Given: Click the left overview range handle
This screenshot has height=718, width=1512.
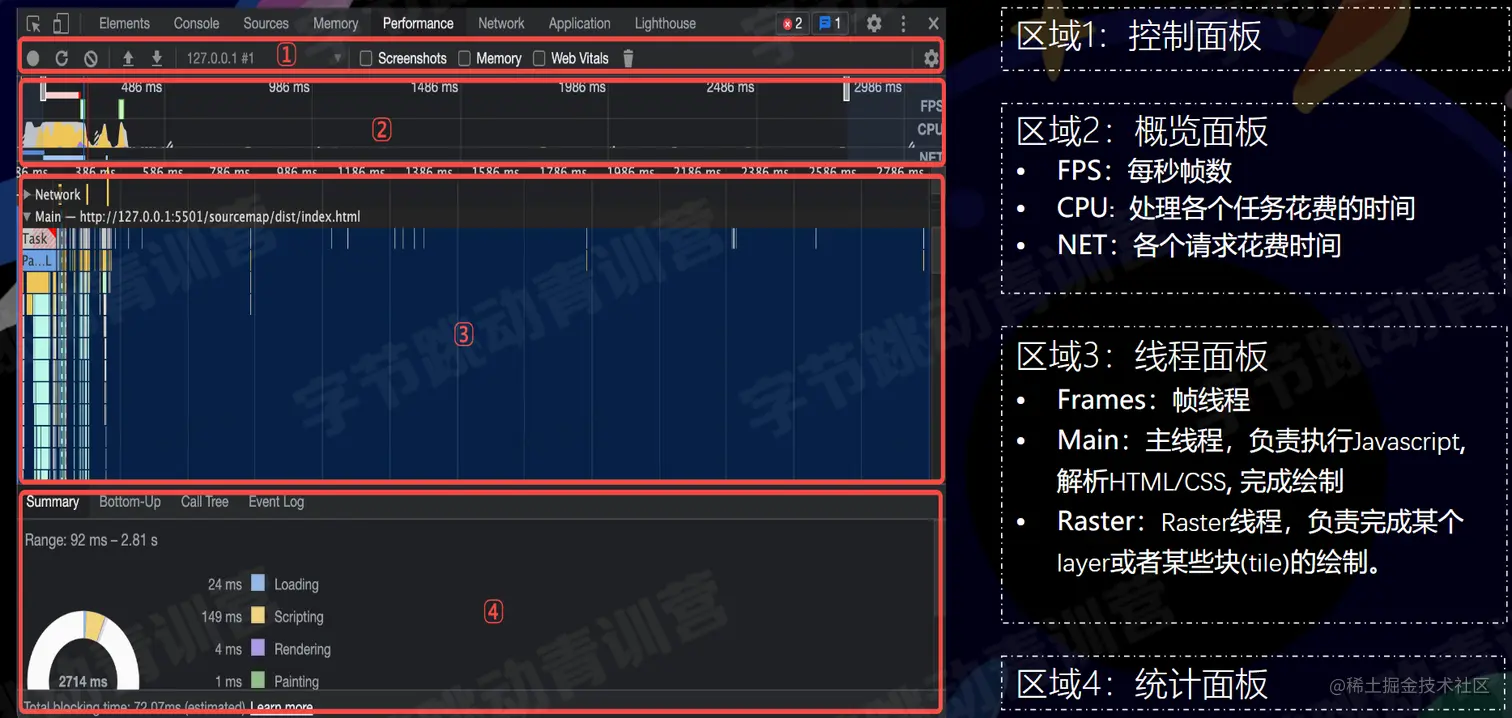Looking at the screenshot, I should 43,91.
